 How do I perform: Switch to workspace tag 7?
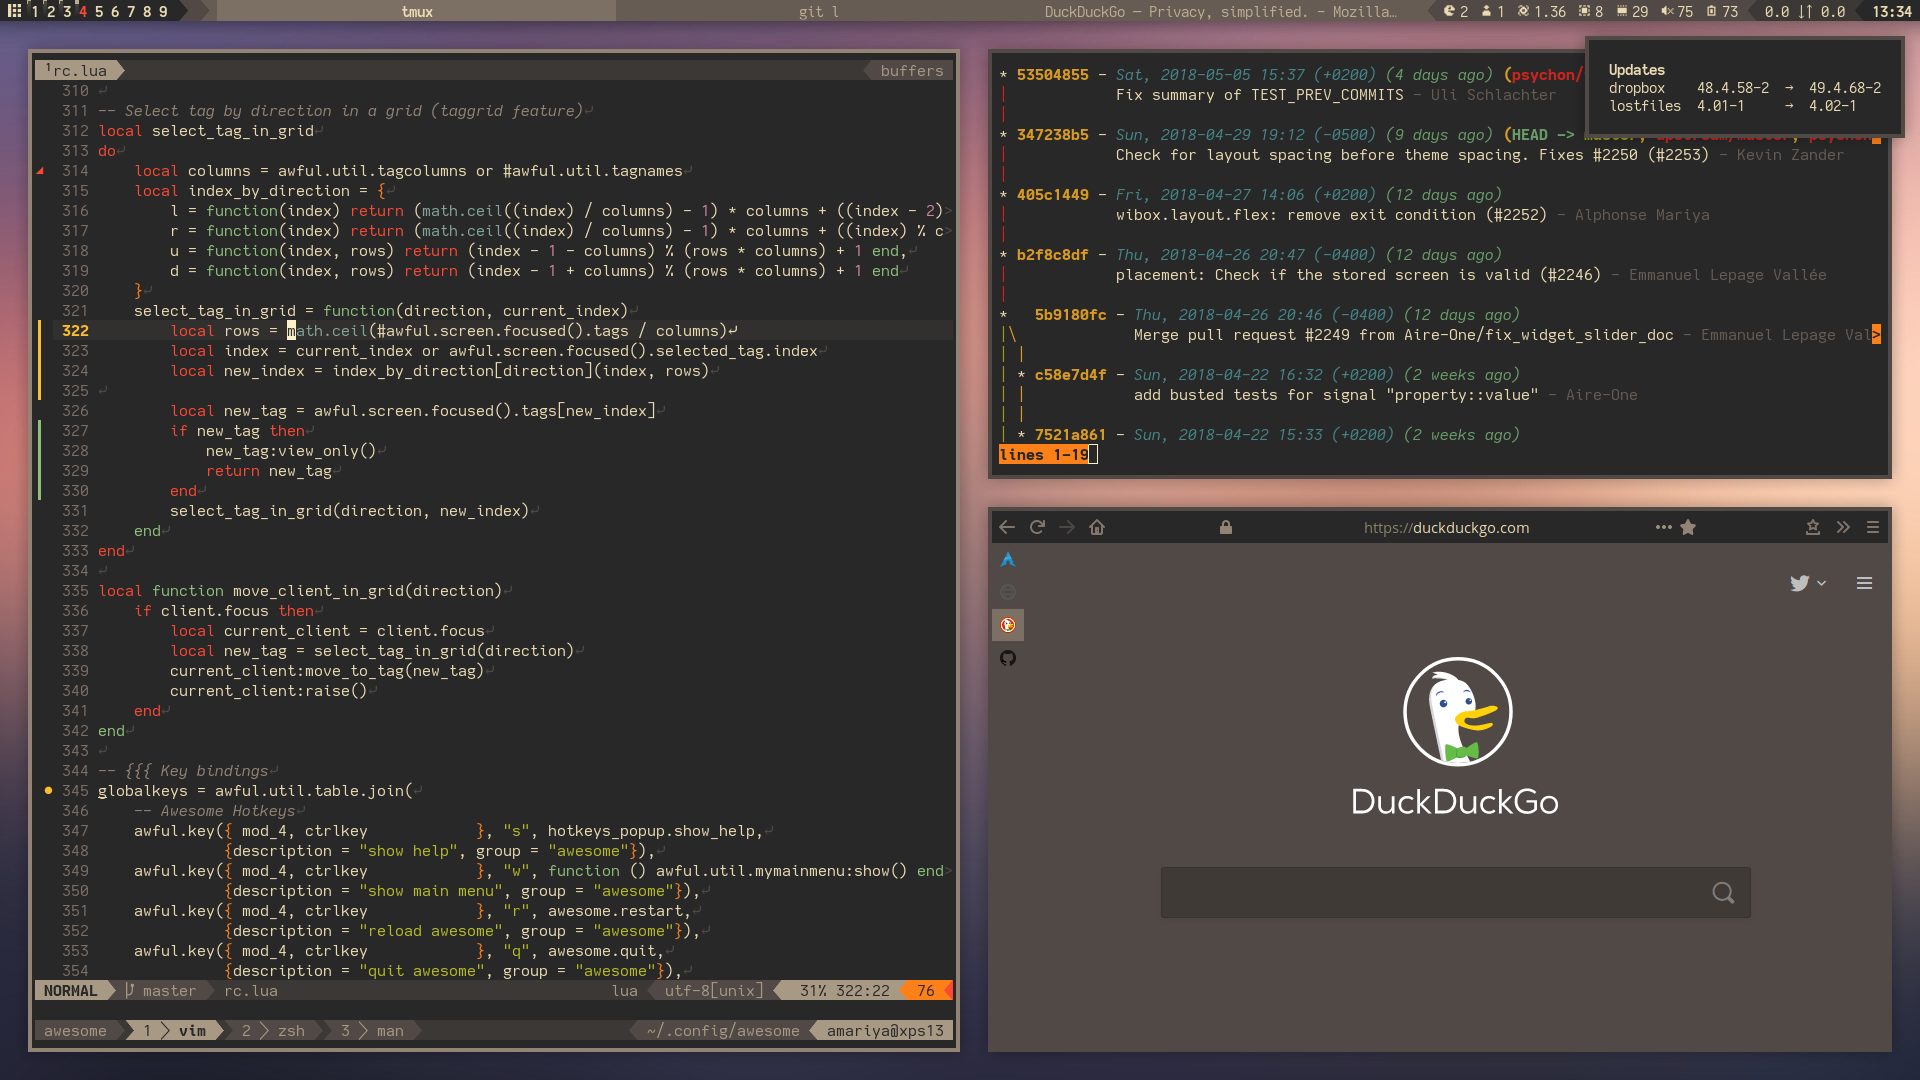click(x=131, y=12)
